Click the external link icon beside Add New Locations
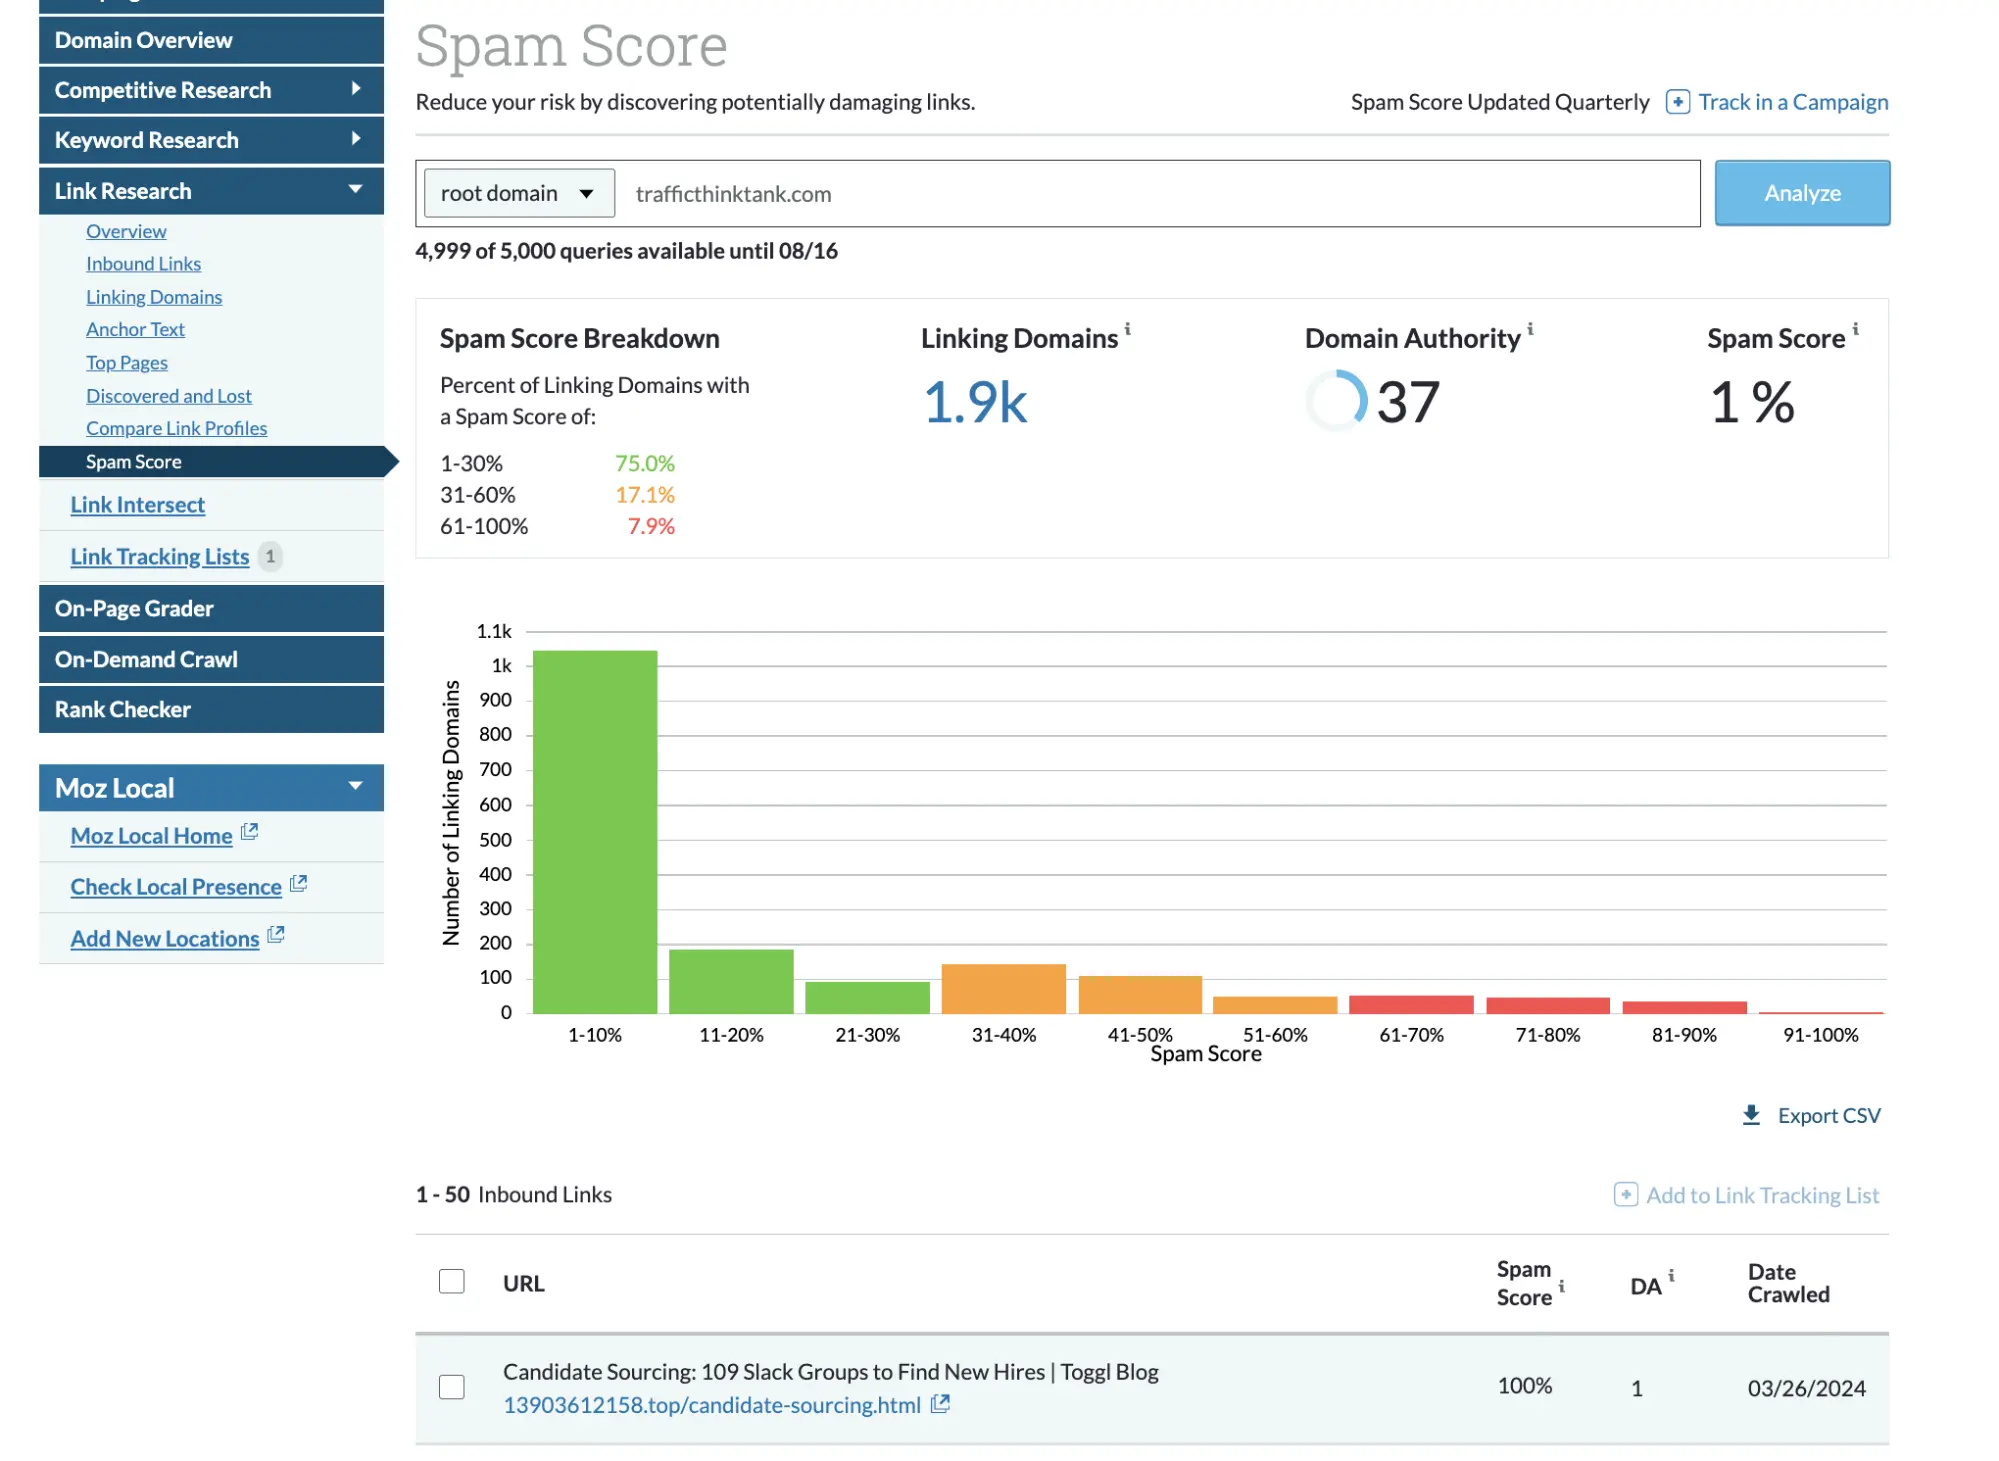This screenshot has height=1461, width=1999. tap(277, 934)
